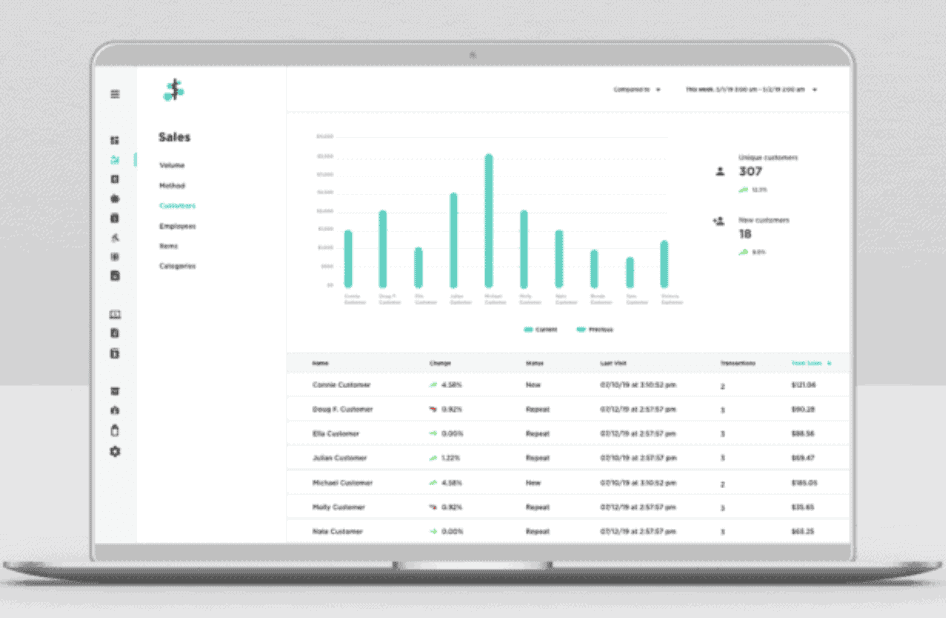
Task: Toggle sort direction on Total Sales column
Action: pyautogui.click(x=828, y=363)
